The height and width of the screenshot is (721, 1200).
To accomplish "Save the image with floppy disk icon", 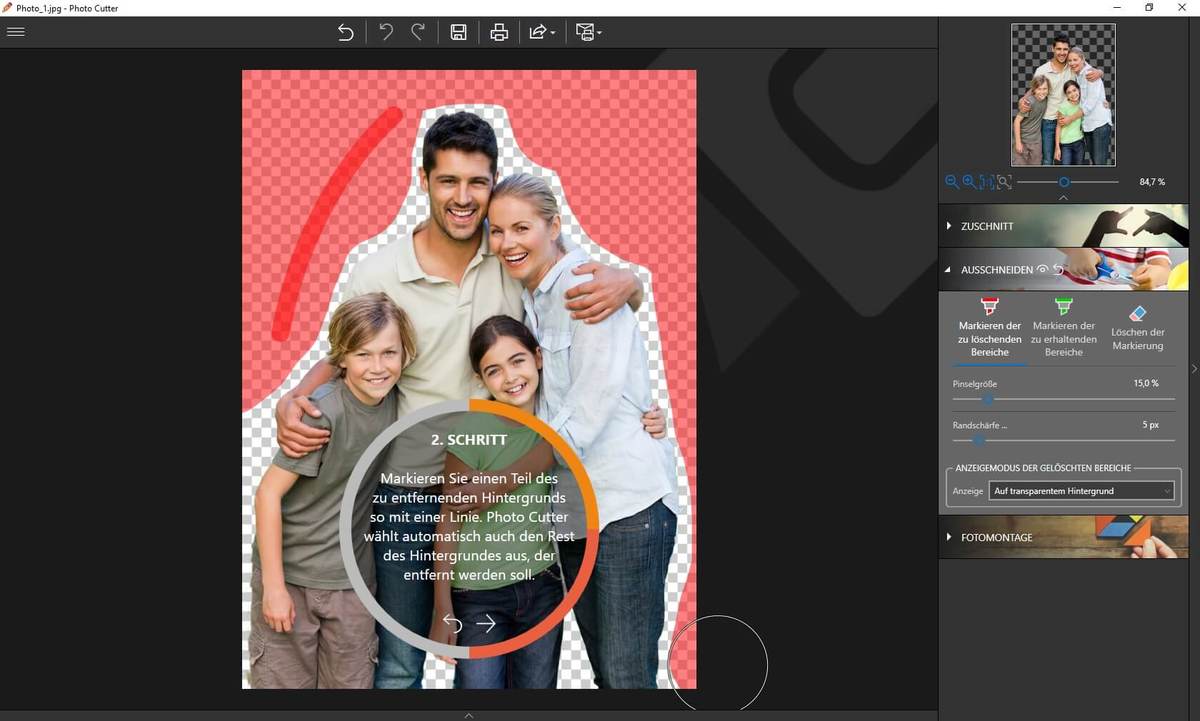I will click(x=459, y=32).
